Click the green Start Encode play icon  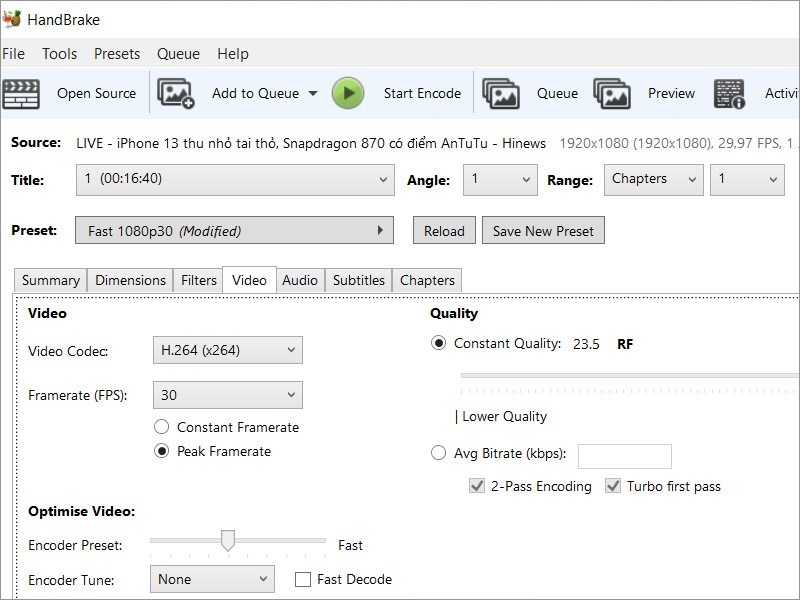tap(348, 93)
